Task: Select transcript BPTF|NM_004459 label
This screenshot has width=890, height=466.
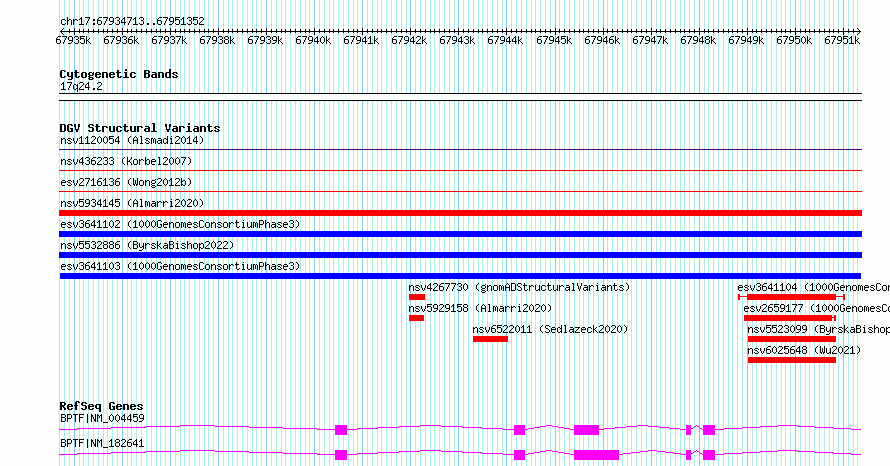Action: click(x=102, y=418)
